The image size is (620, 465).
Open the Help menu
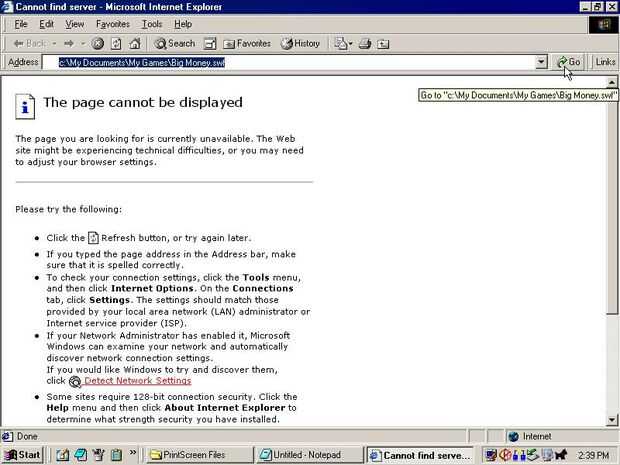point(183,25)
